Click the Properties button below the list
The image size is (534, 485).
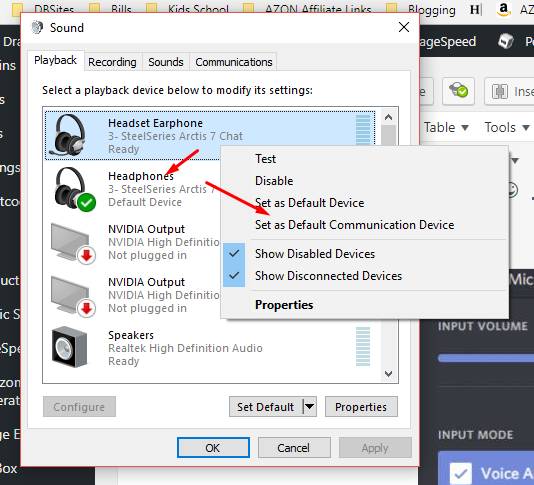point(361,407)
